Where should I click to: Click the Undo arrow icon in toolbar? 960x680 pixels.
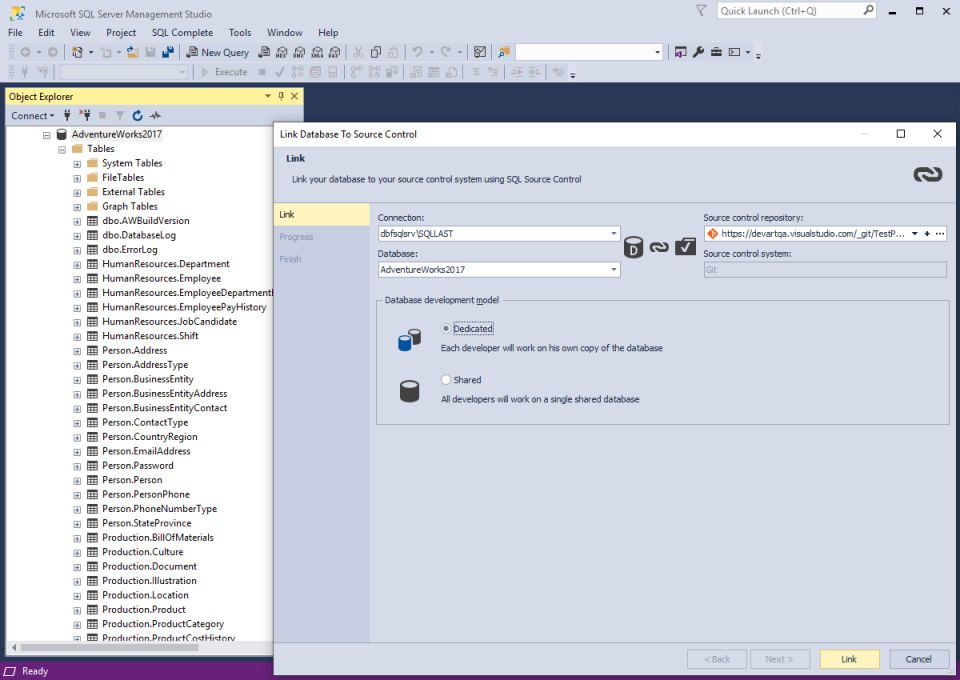pyautogui.click(x=418, y=53)
